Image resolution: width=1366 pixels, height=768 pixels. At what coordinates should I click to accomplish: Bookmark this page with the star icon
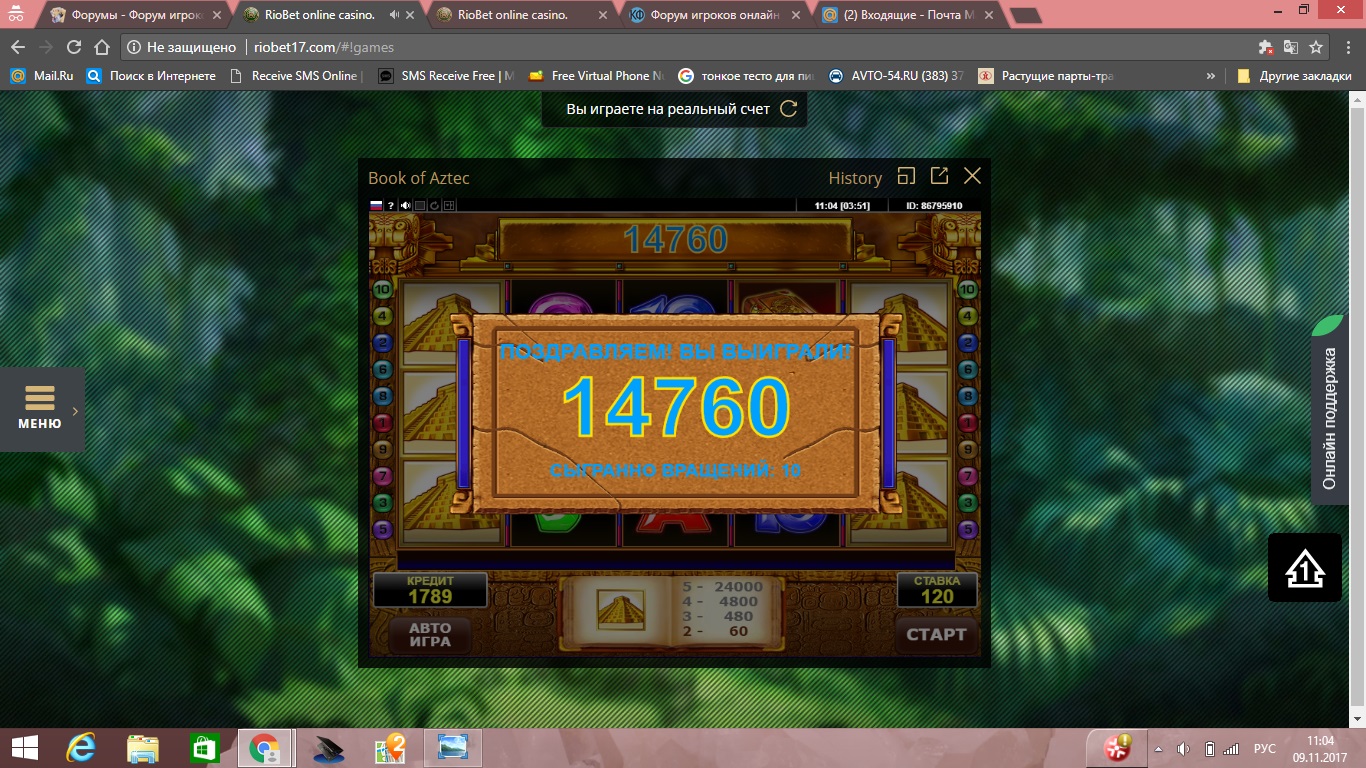[1316, 47]
